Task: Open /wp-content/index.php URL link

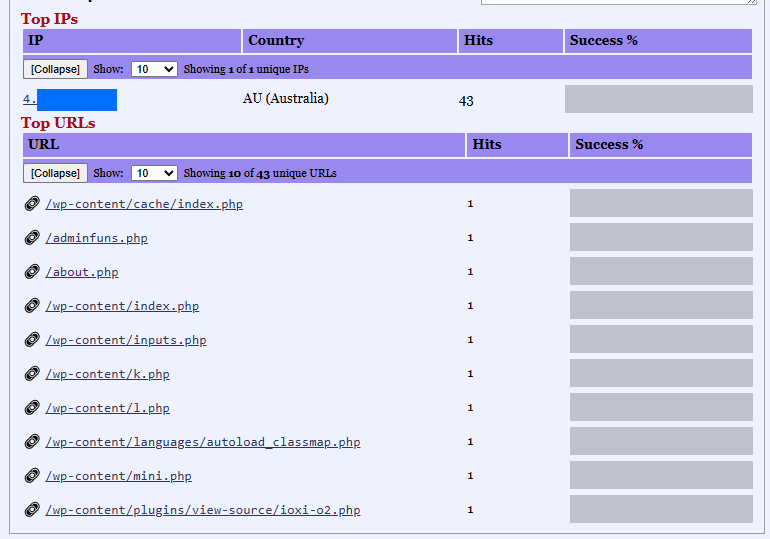Action: tap(122, 306)
